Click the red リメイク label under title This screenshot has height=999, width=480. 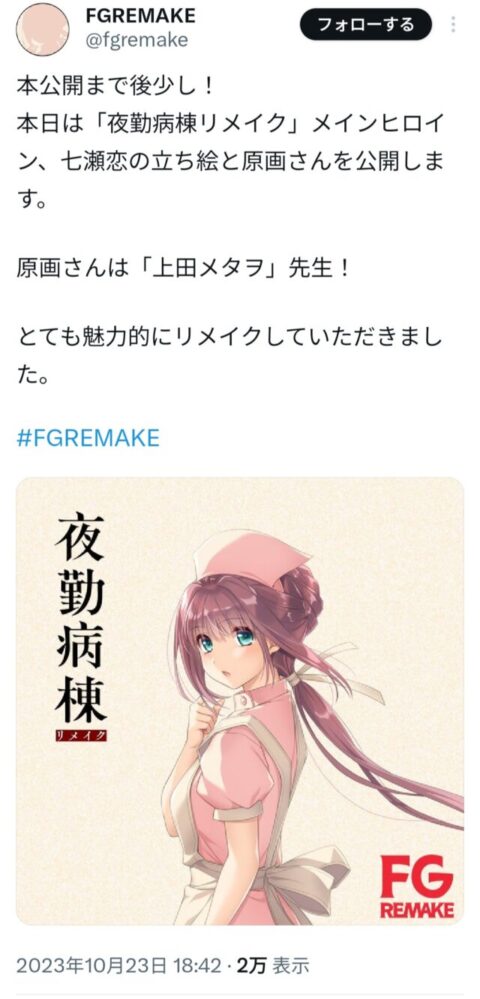coord(81,735)
